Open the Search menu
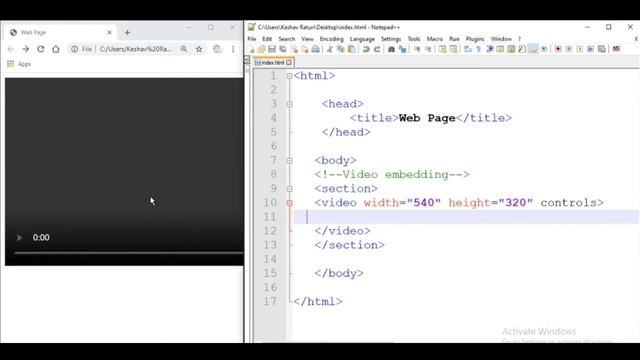640x360 pixels. (x=287, y=39)
